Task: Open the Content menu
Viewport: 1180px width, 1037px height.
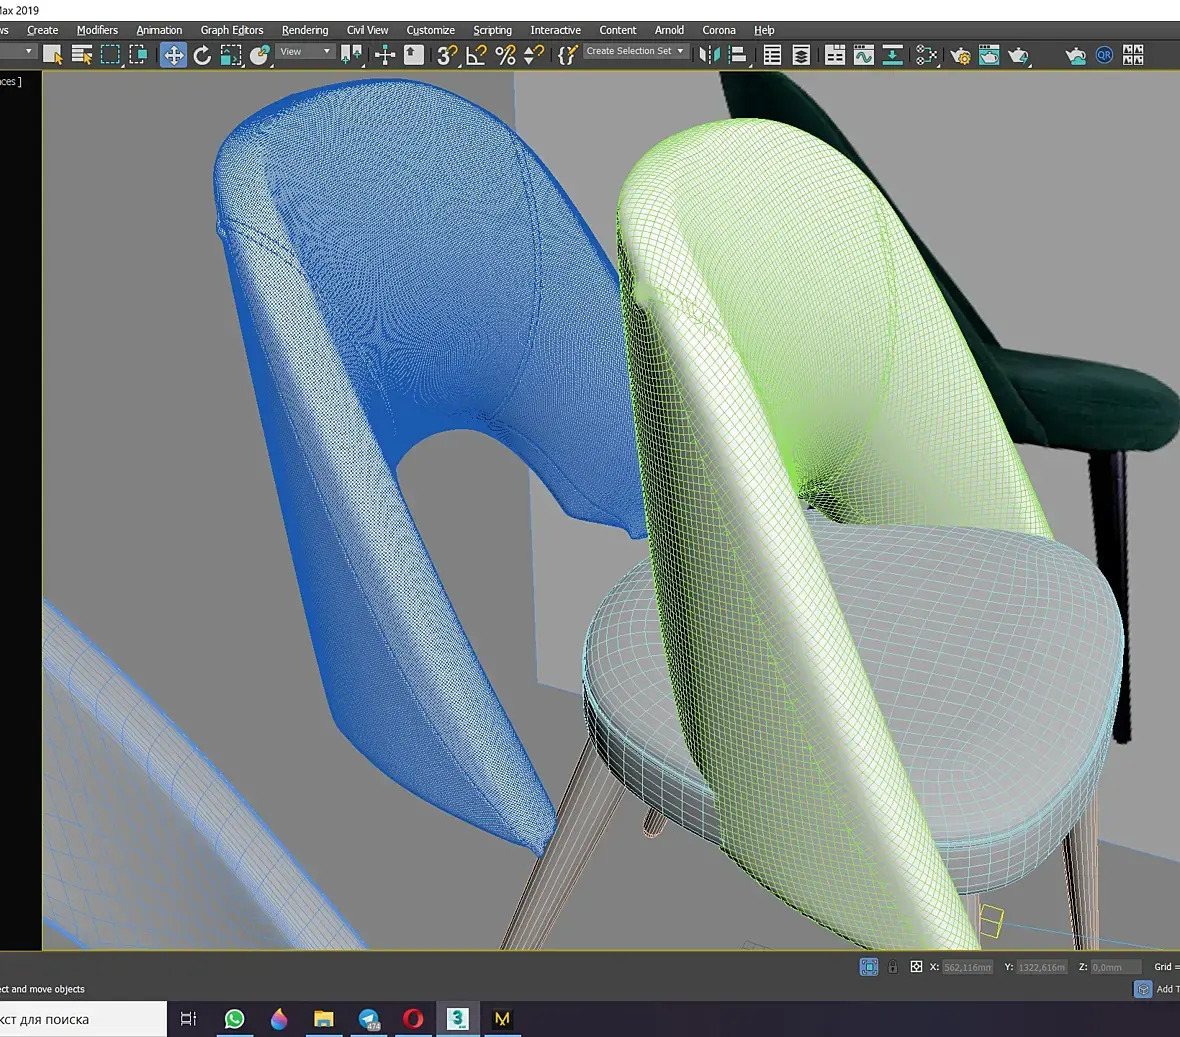Action: [x=618, y=30]
